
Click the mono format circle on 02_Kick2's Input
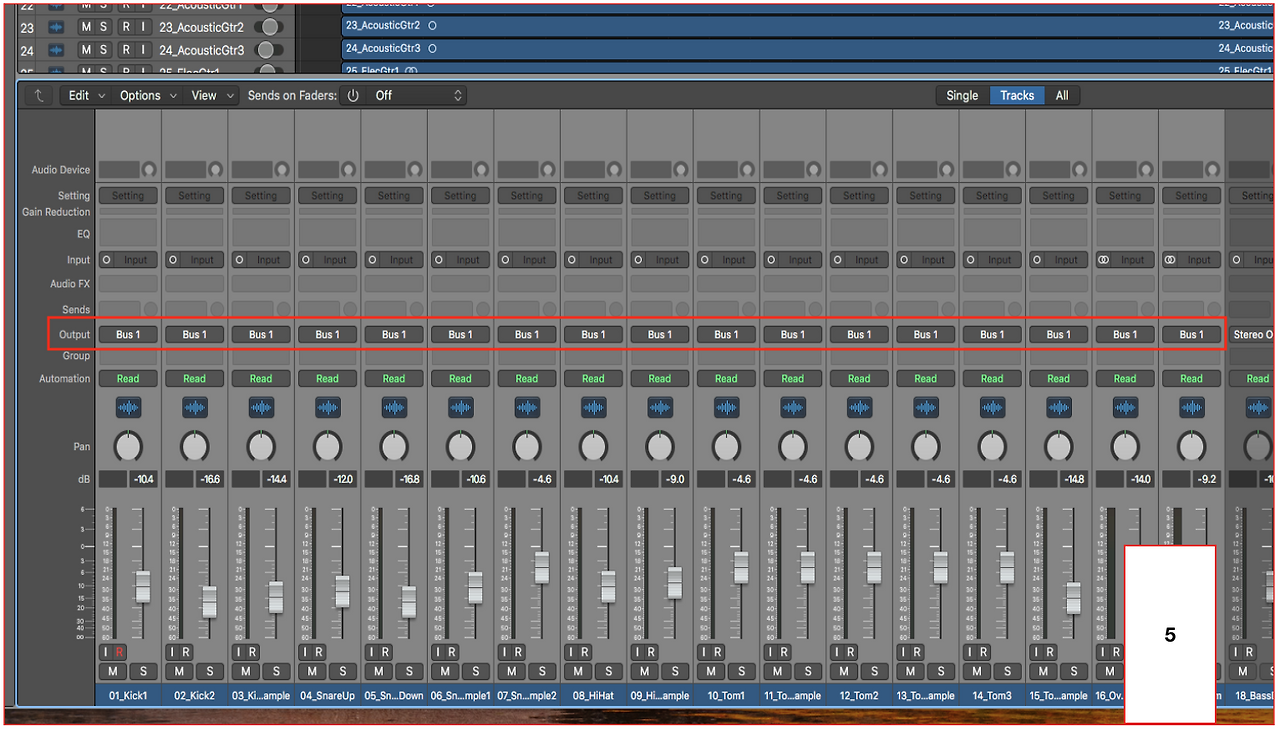[173, 260]
